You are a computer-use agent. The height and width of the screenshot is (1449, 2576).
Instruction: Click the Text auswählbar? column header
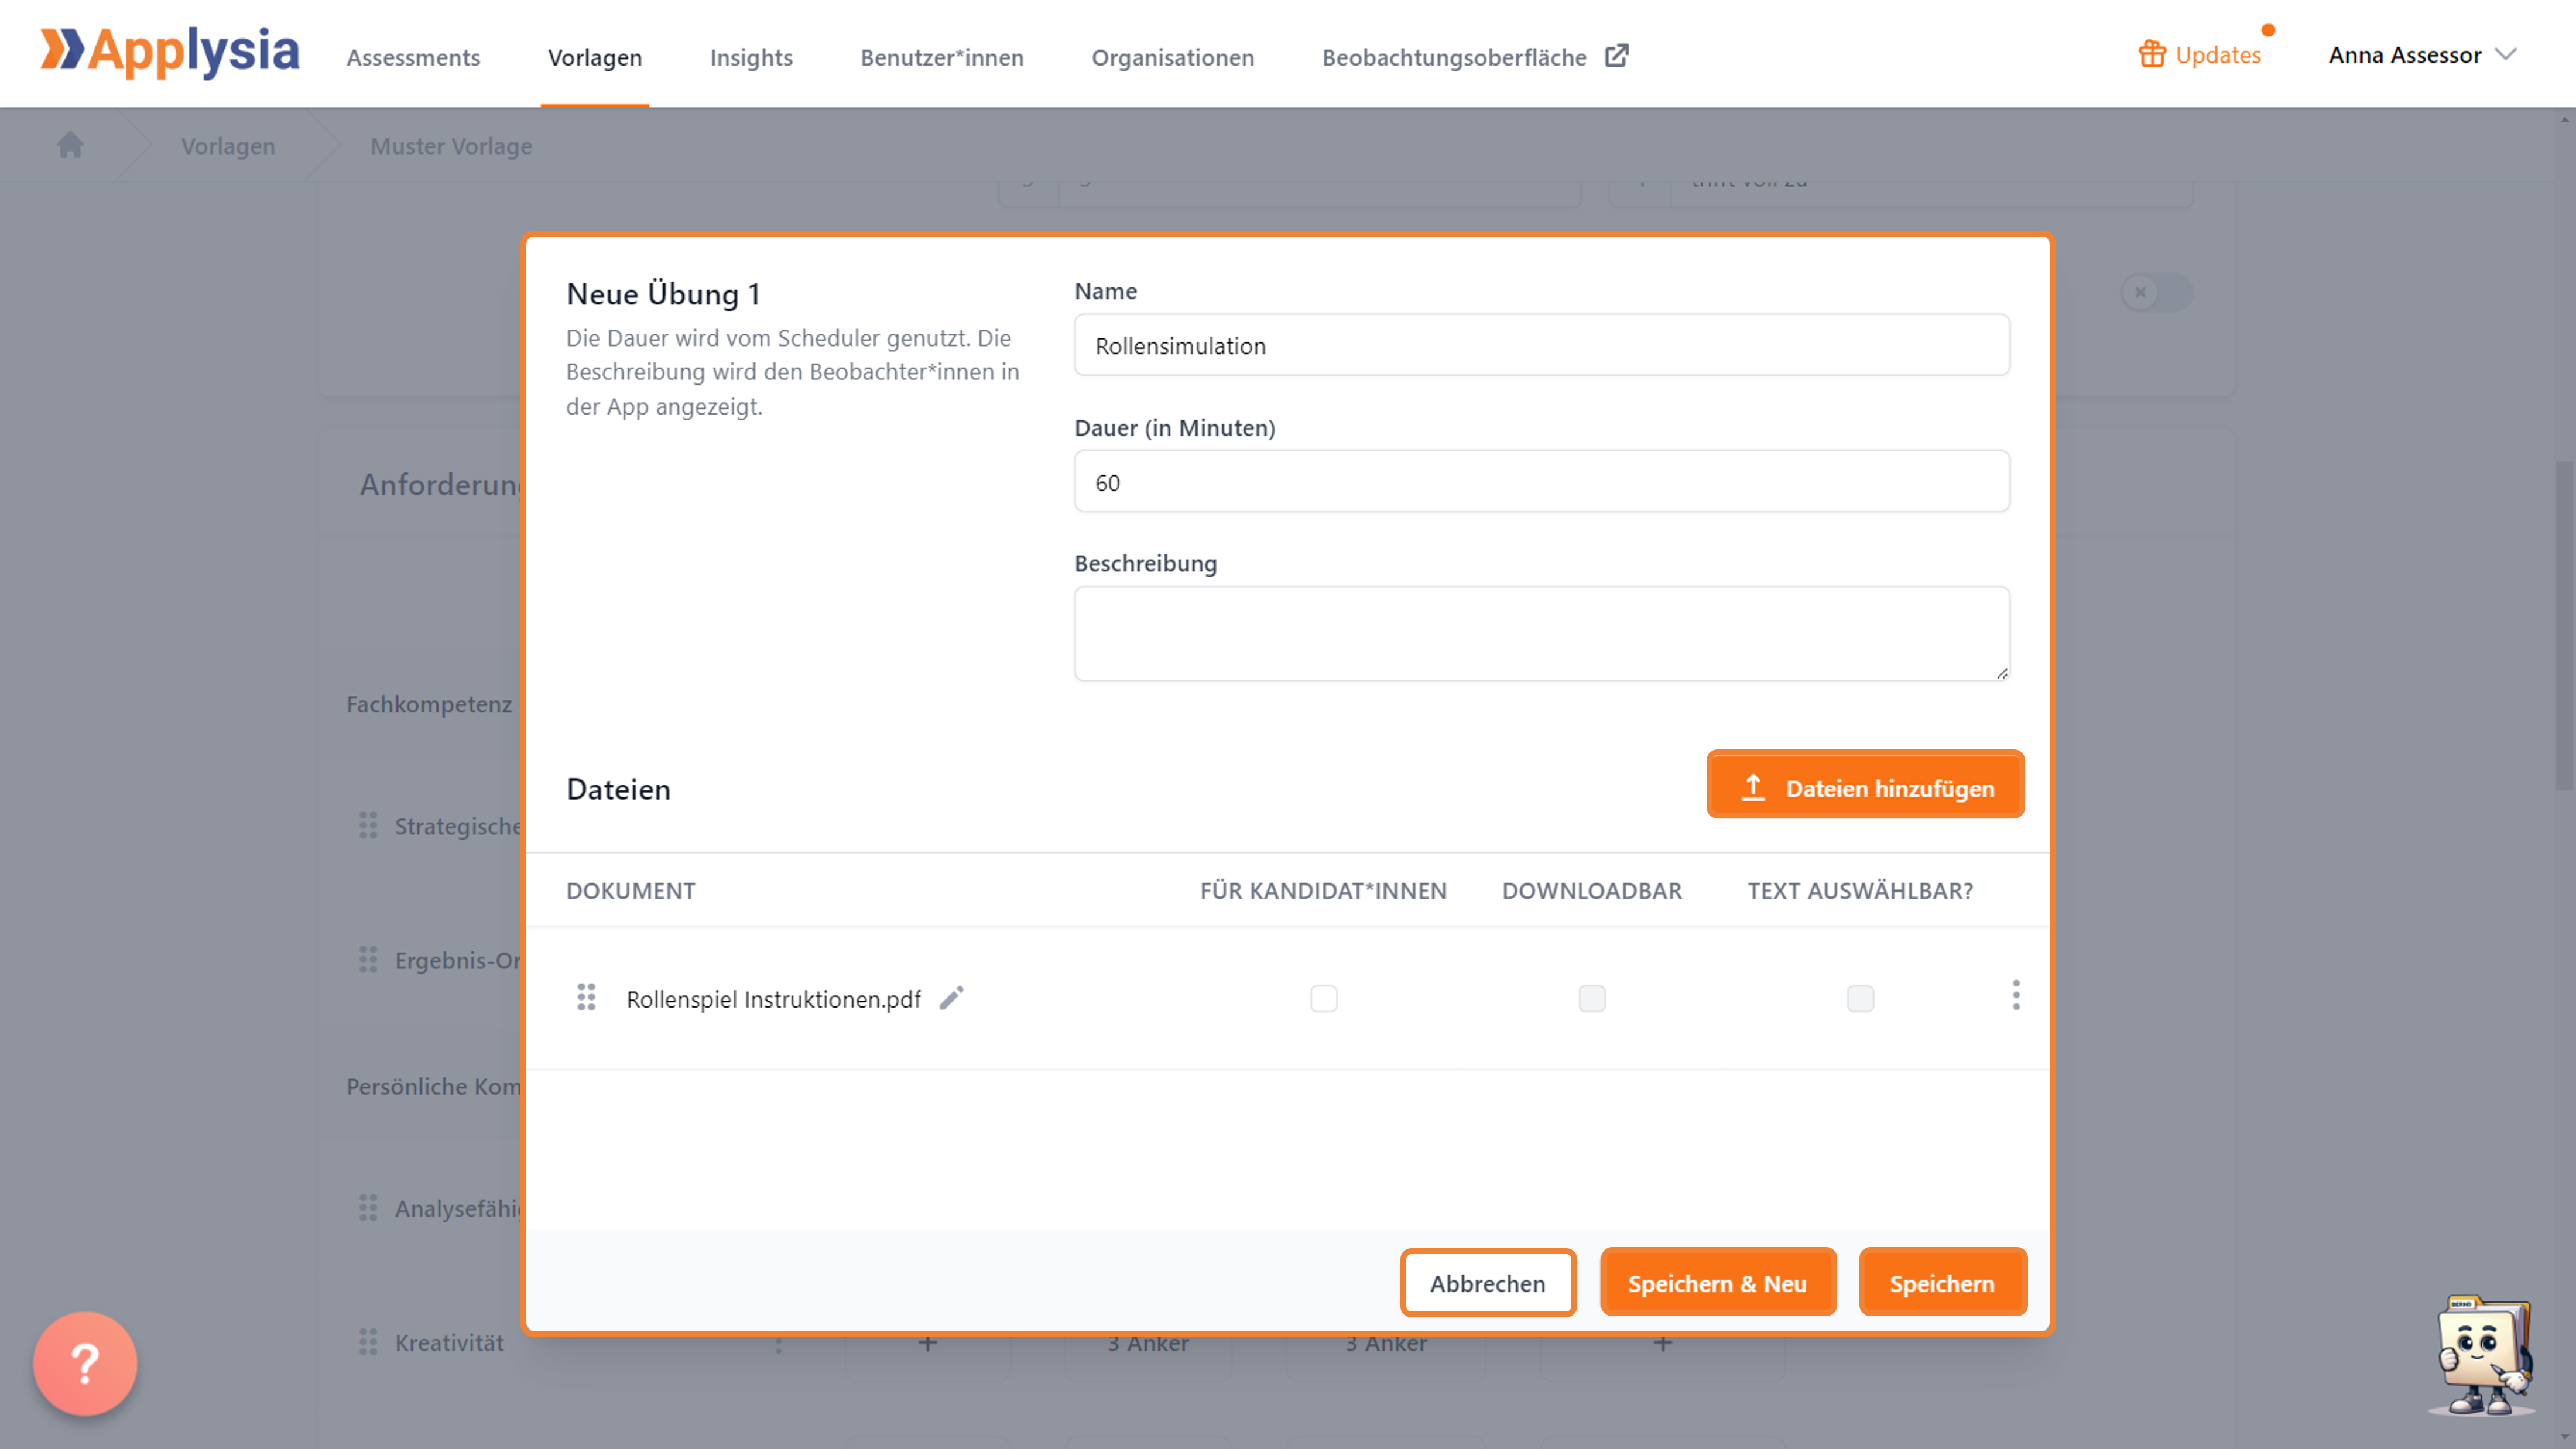click(1860, 890)
